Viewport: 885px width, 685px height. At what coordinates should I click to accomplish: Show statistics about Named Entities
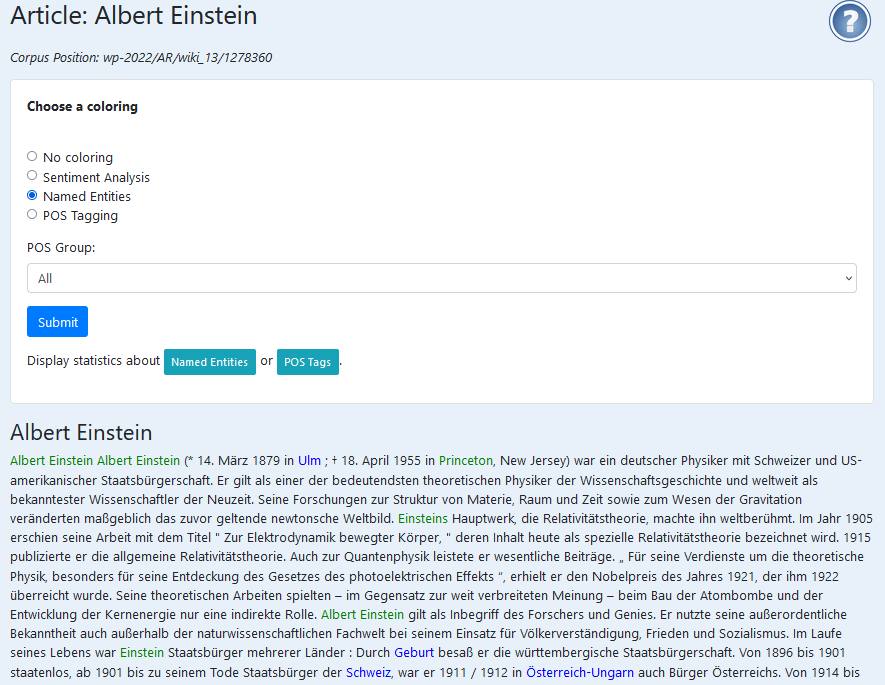coord(209,362)
